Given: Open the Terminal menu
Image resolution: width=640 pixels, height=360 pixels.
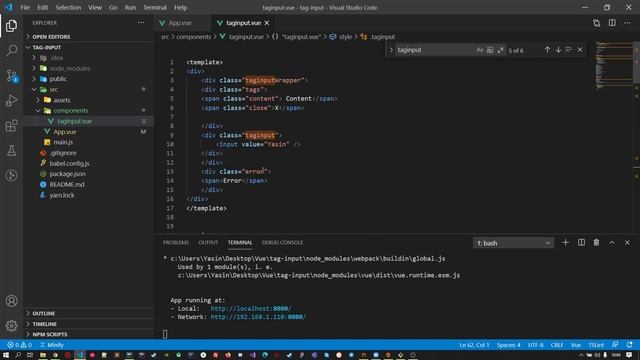Looking at the screenshot, I should (155, 7).
